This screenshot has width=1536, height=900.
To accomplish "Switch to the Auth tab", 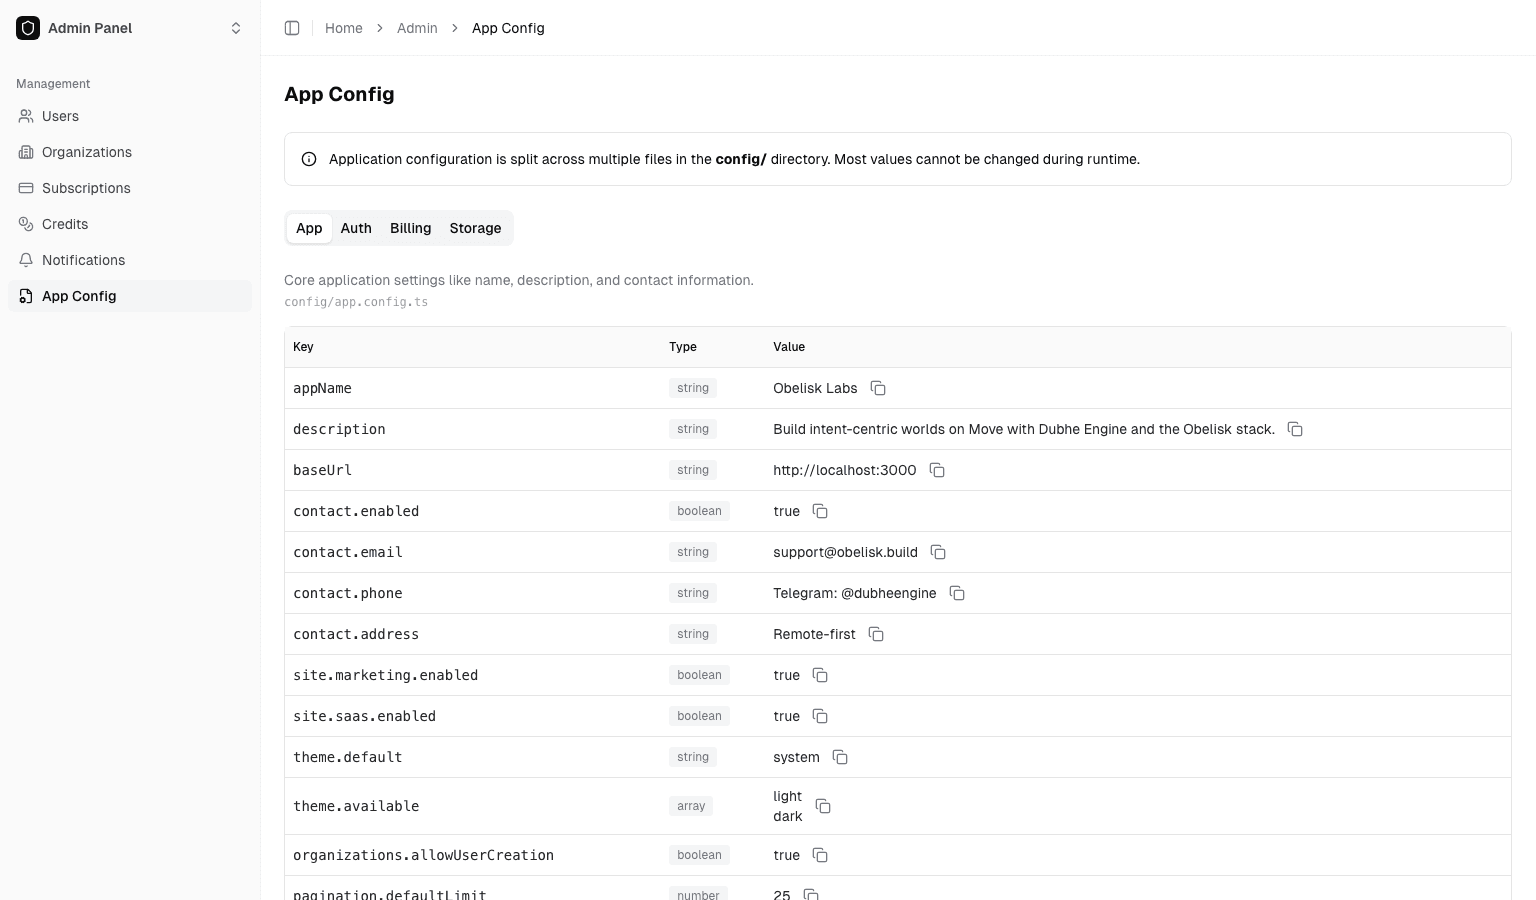I will tap(356, 228).
